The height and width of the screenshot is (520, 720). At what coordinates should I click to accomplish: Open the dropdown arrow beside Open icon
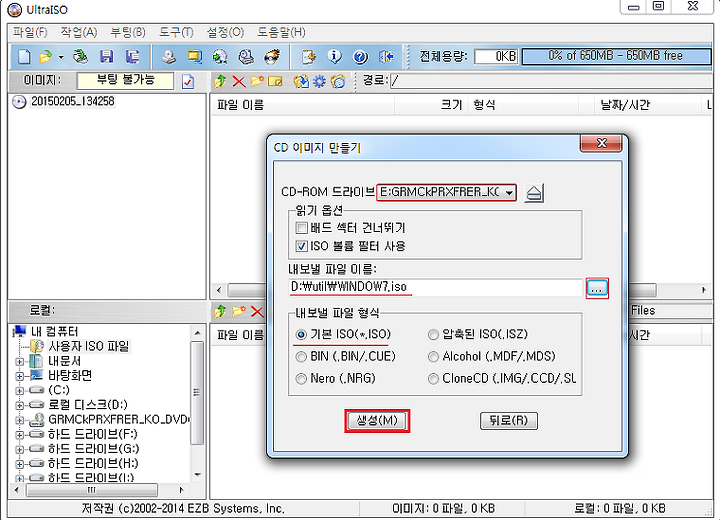(x=61, y=57)
